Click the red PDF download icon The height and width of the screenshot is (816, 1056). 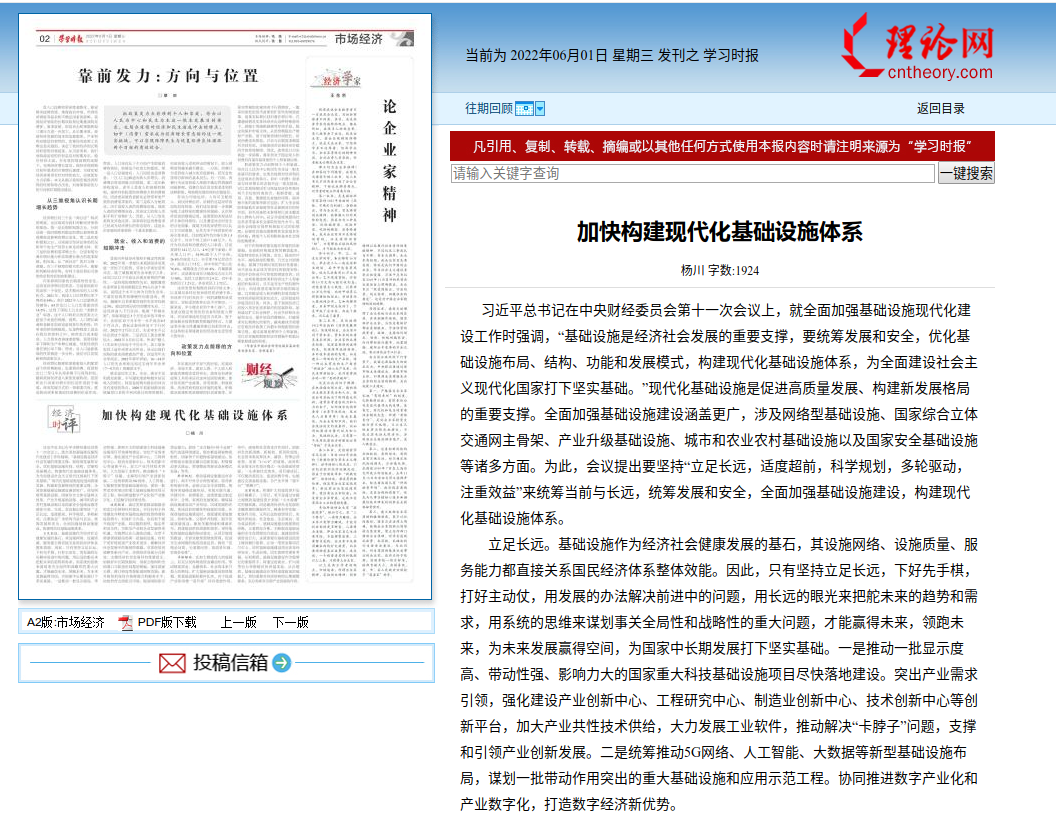coord(126,623)
